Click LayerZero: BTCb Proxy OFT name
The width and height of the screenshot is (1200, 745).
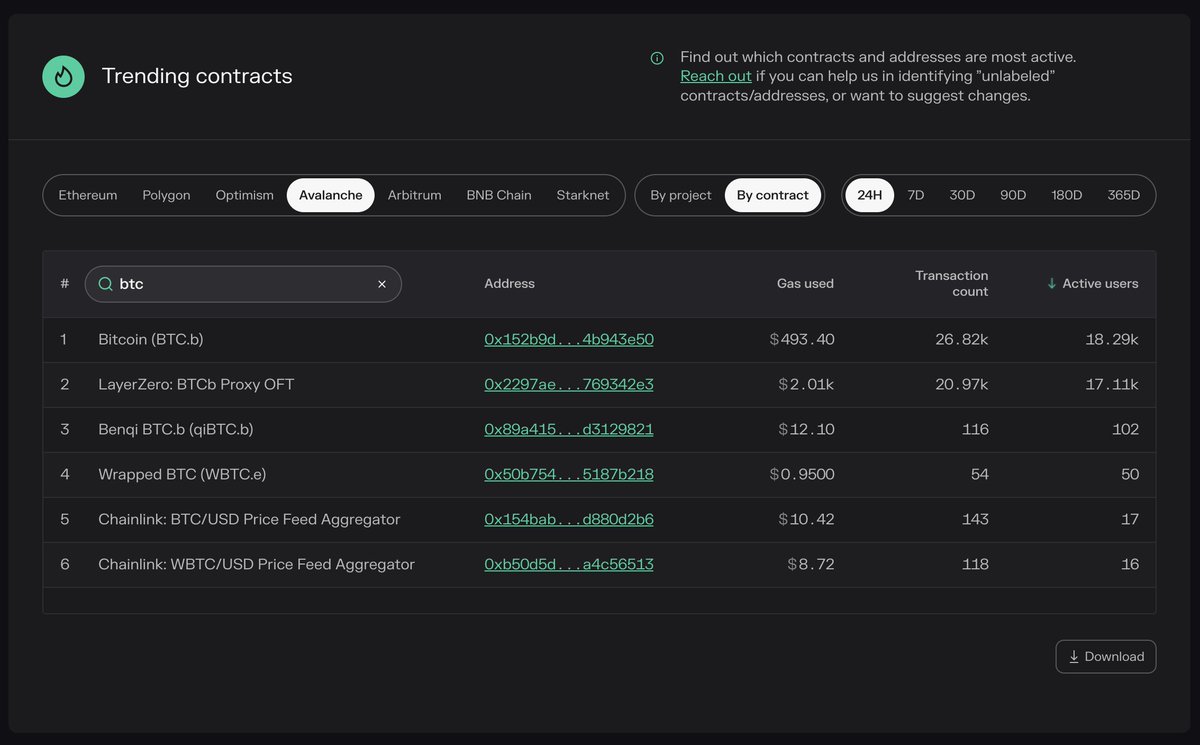click(196, 384)
